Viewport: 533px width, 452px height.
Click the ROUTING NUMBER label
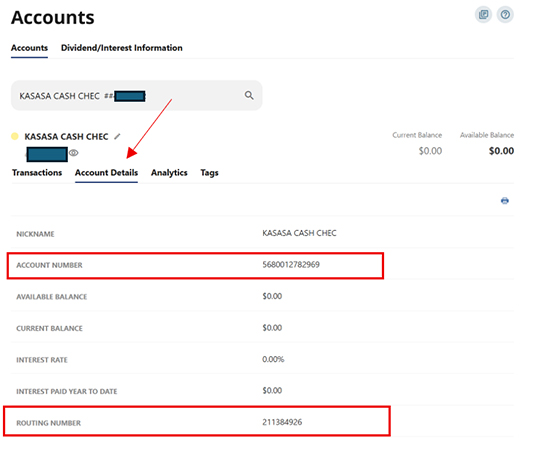click(49, 423)
